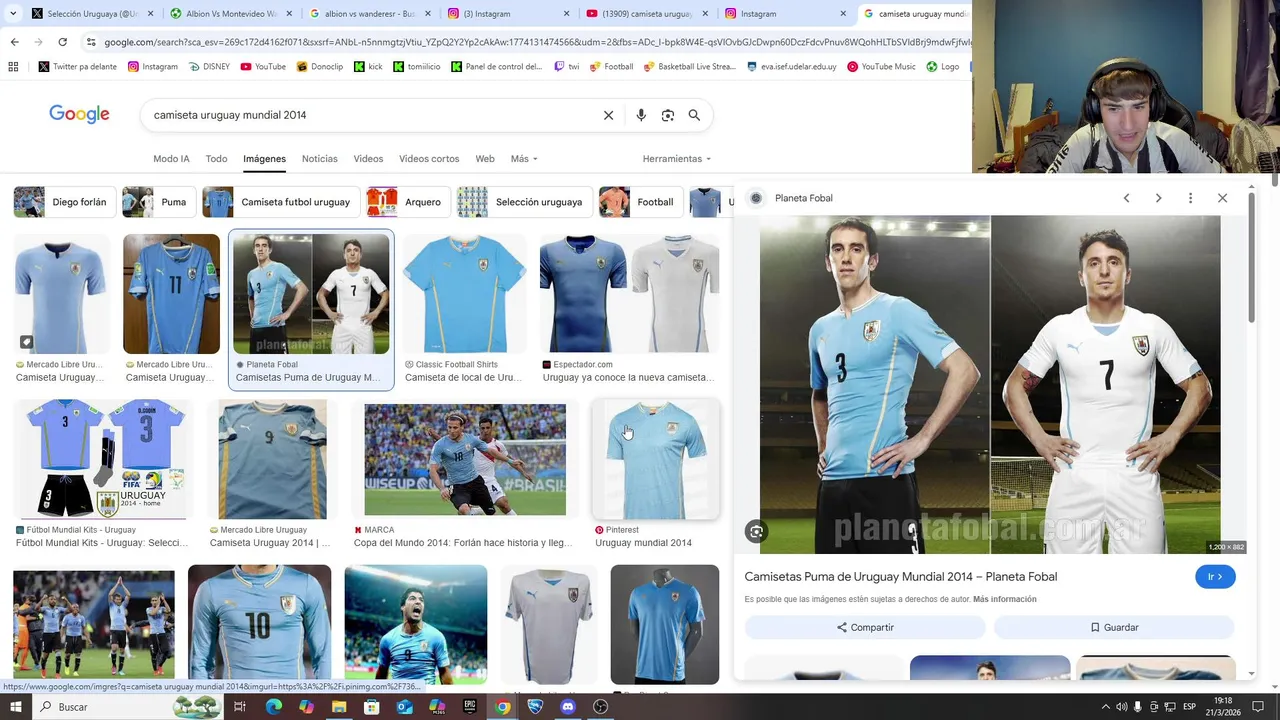
Task: Apply the Arquero filter chip
Action: pos(408,202)
